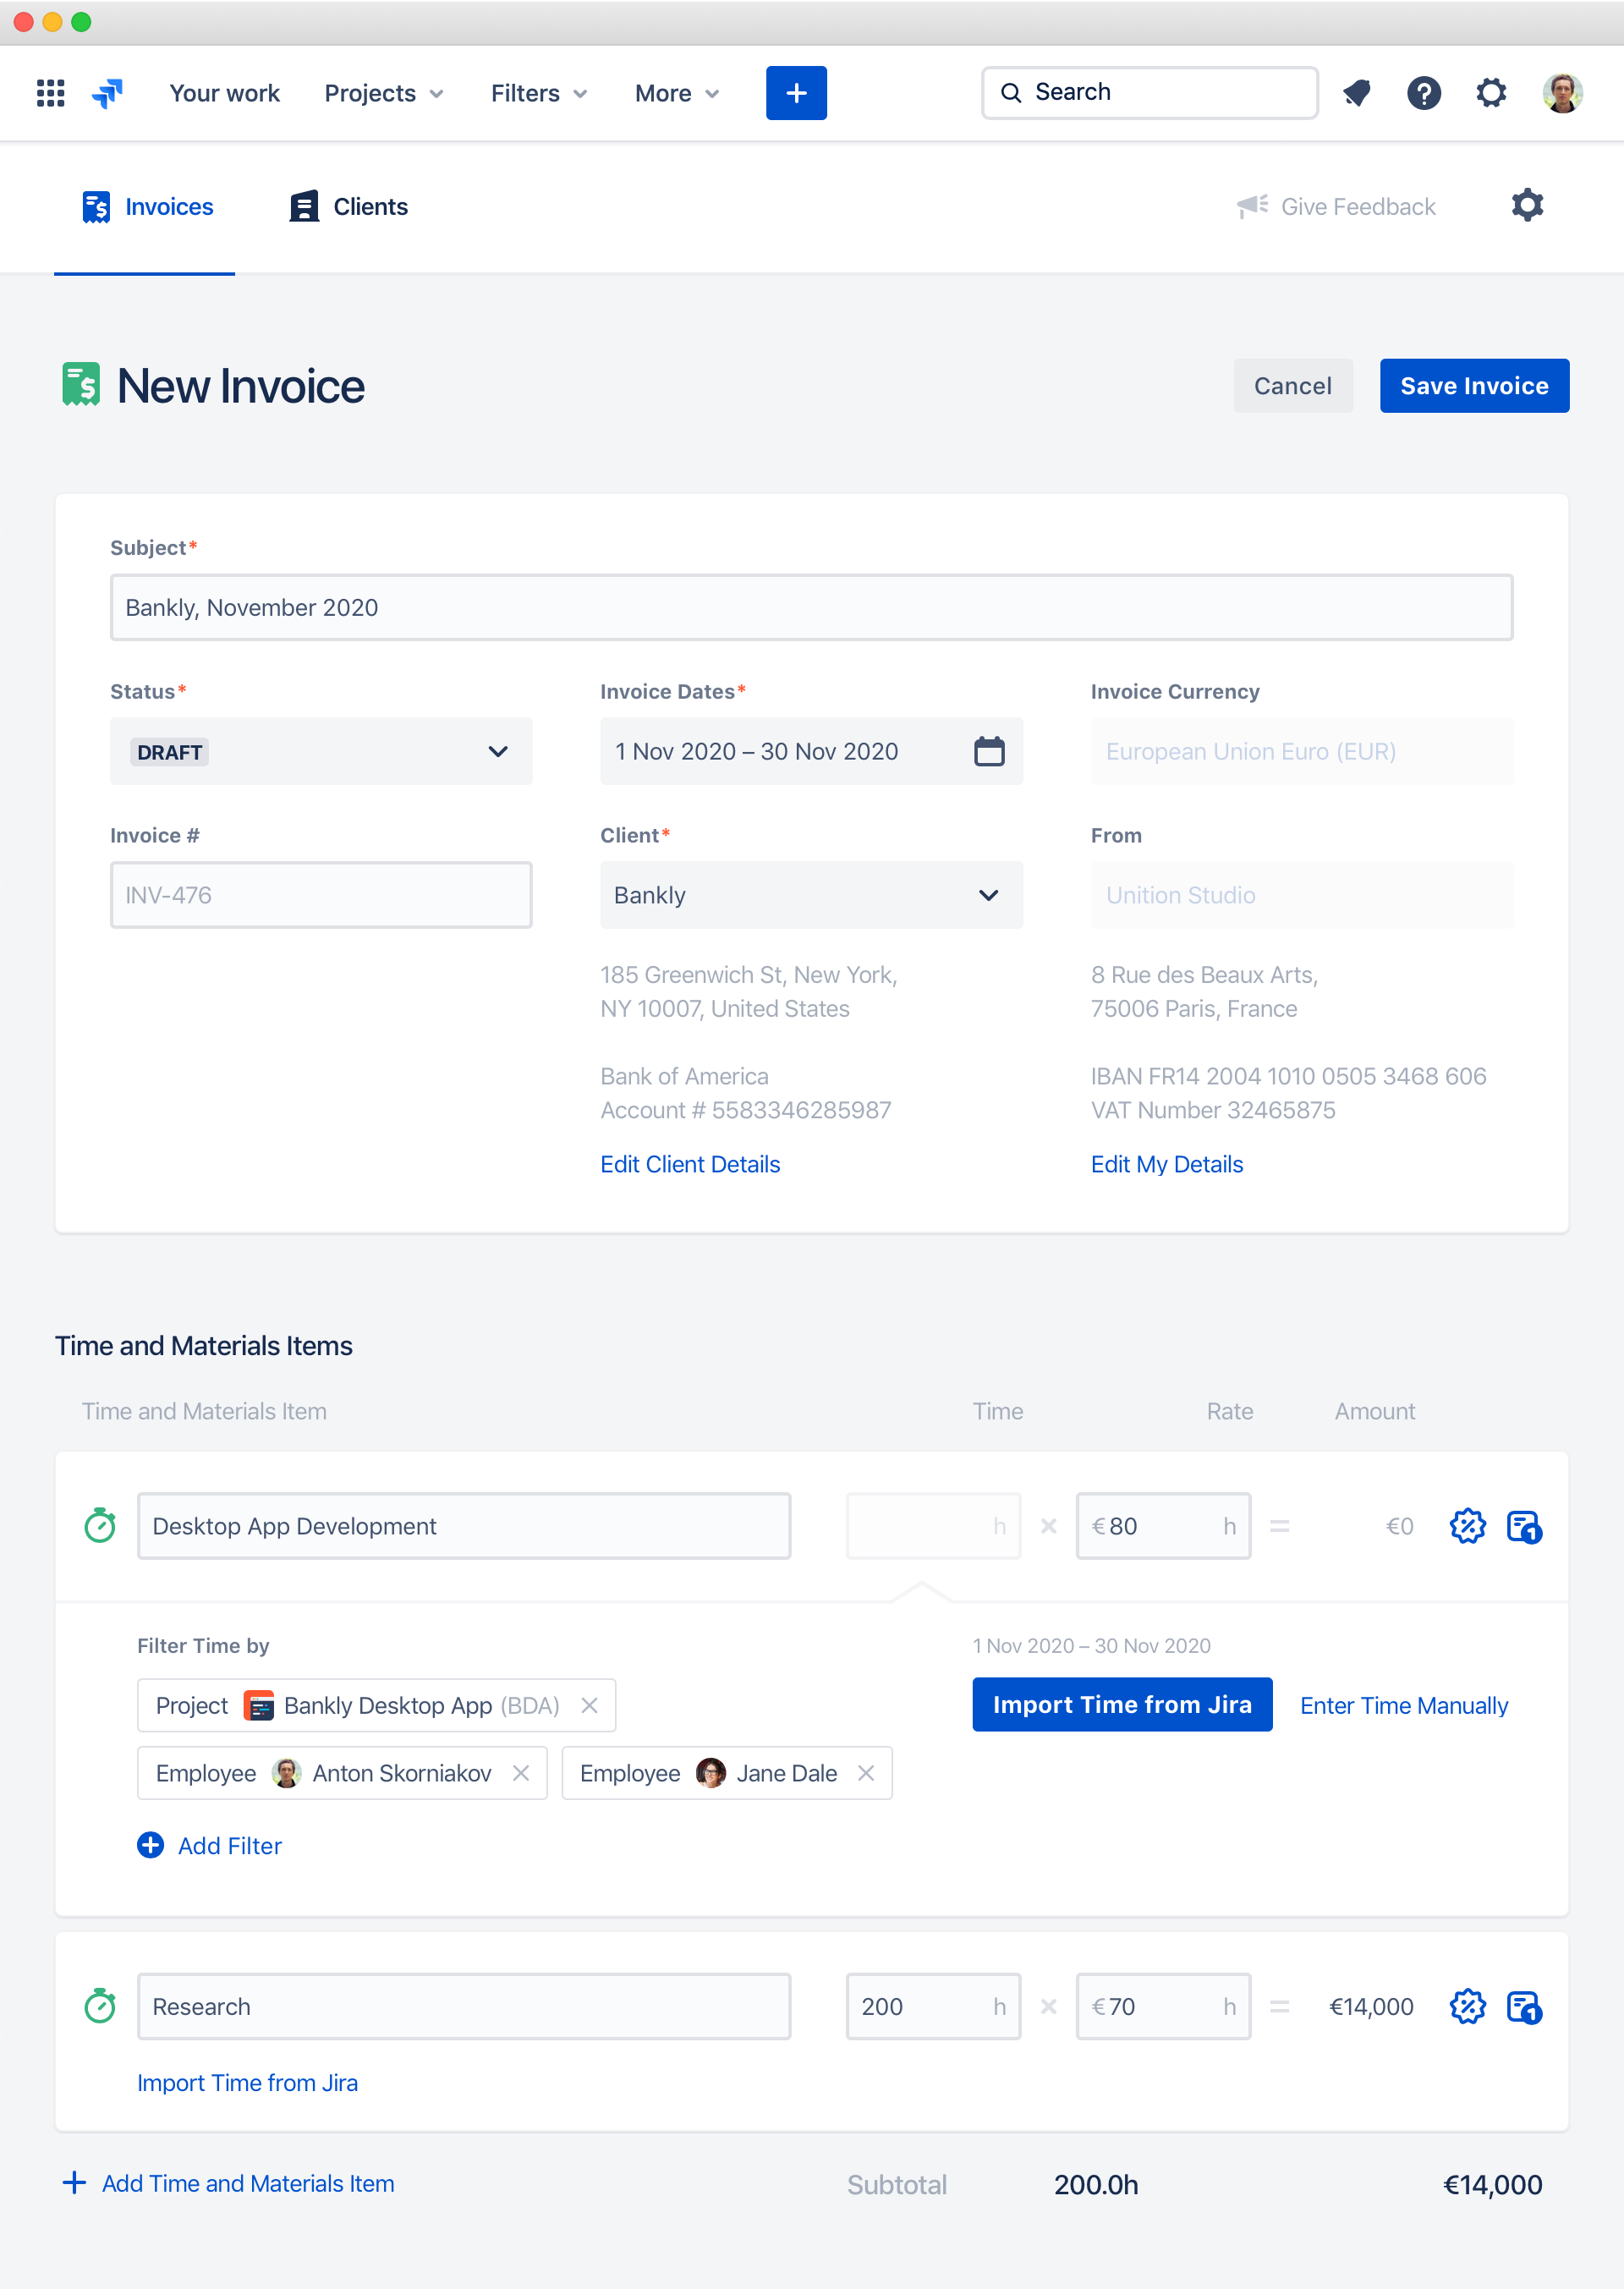Click the Research item name field

464,2006
